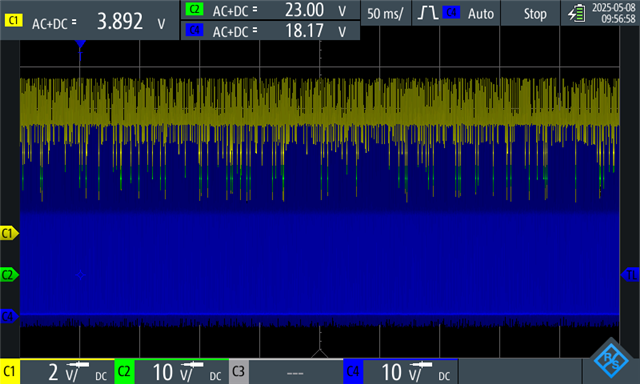Enable the inactive C3 channel

(239, 372)
